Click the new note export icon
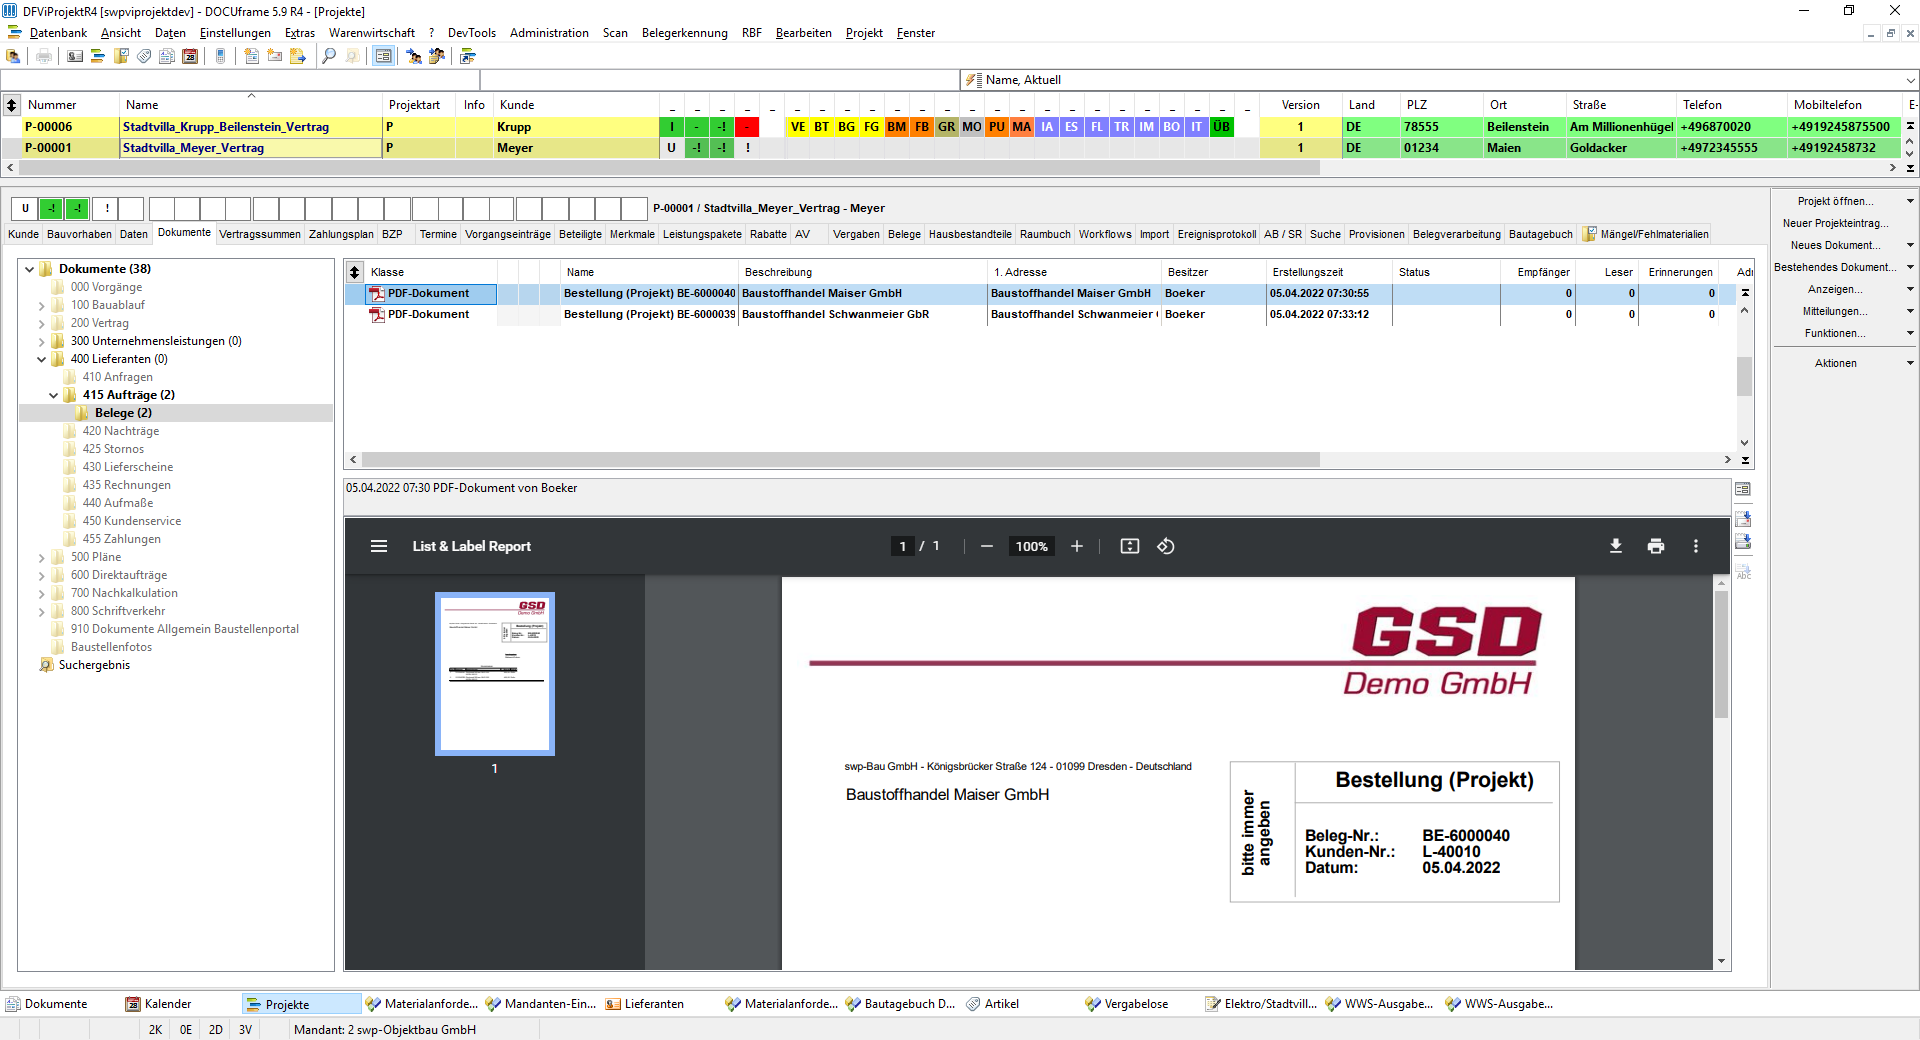The image size is (1920, 1040). coord(298,56)
